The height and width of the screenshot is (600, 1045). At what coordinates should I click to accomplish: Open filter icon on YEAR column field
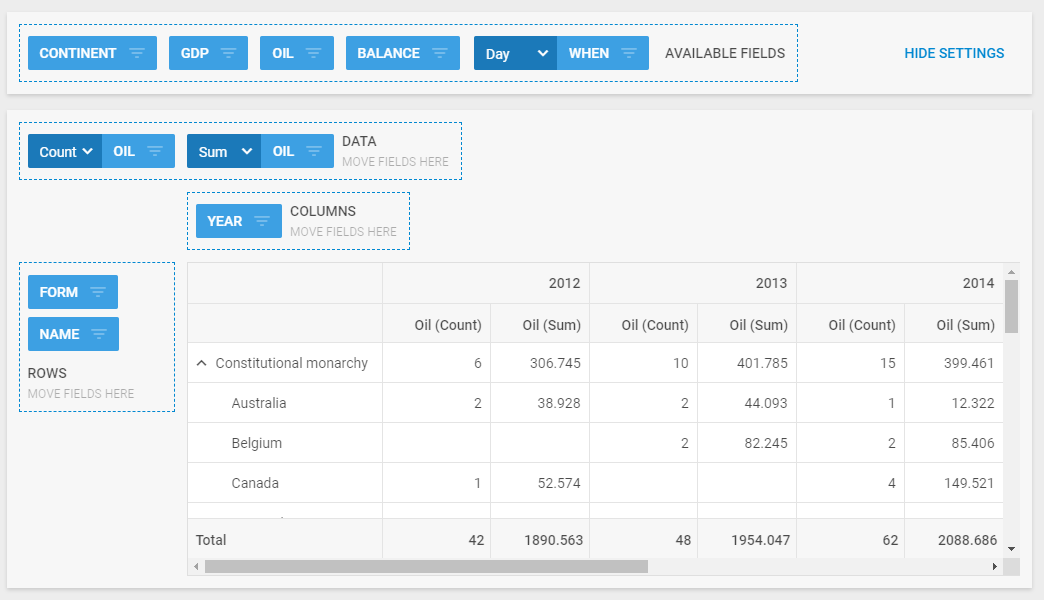[262, 221]
